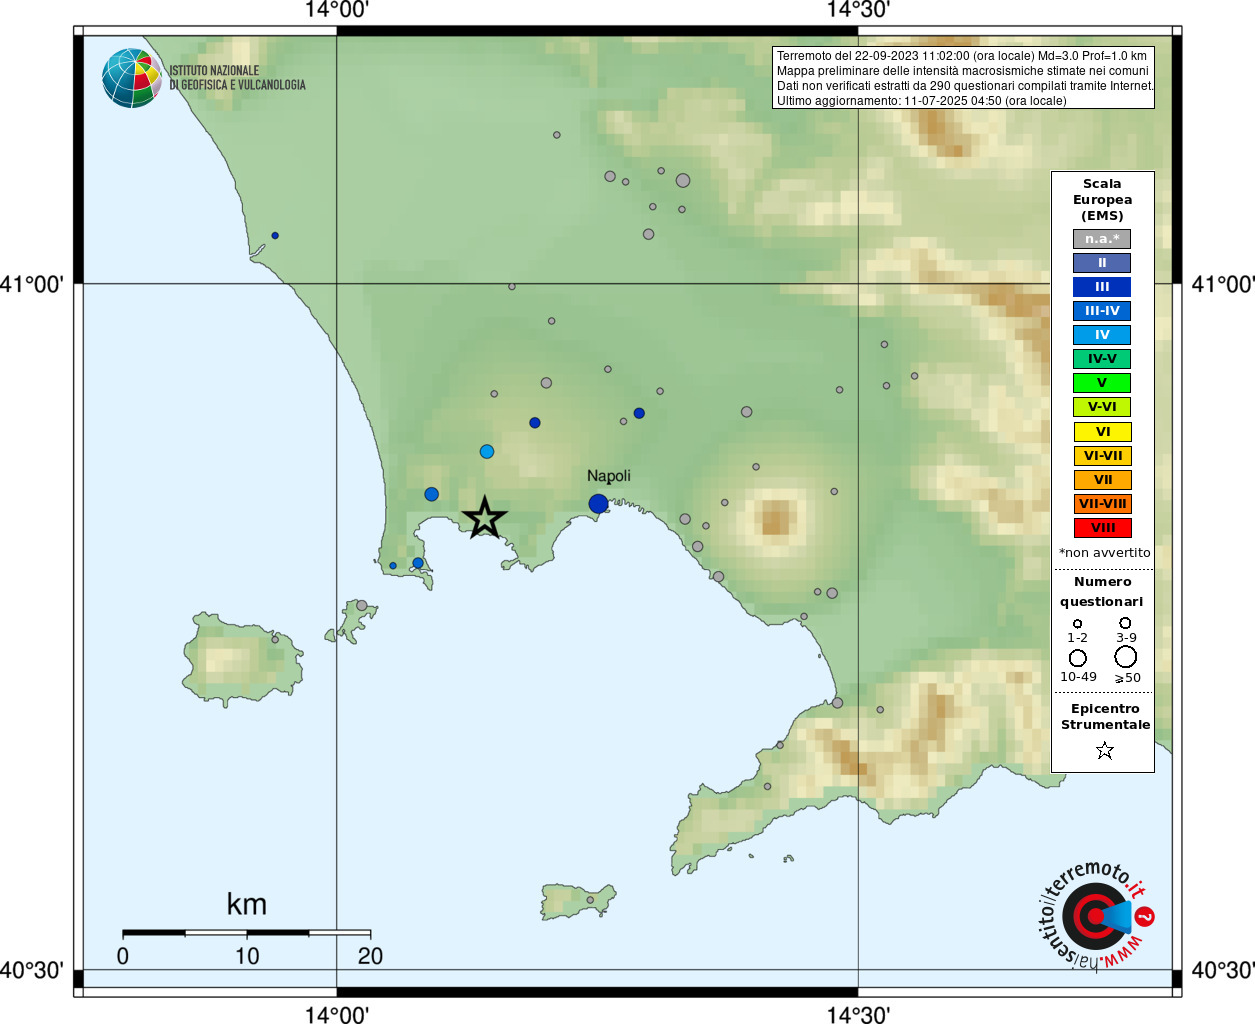
Task: Click the INGV globe logo
Action: pos(131,78)
